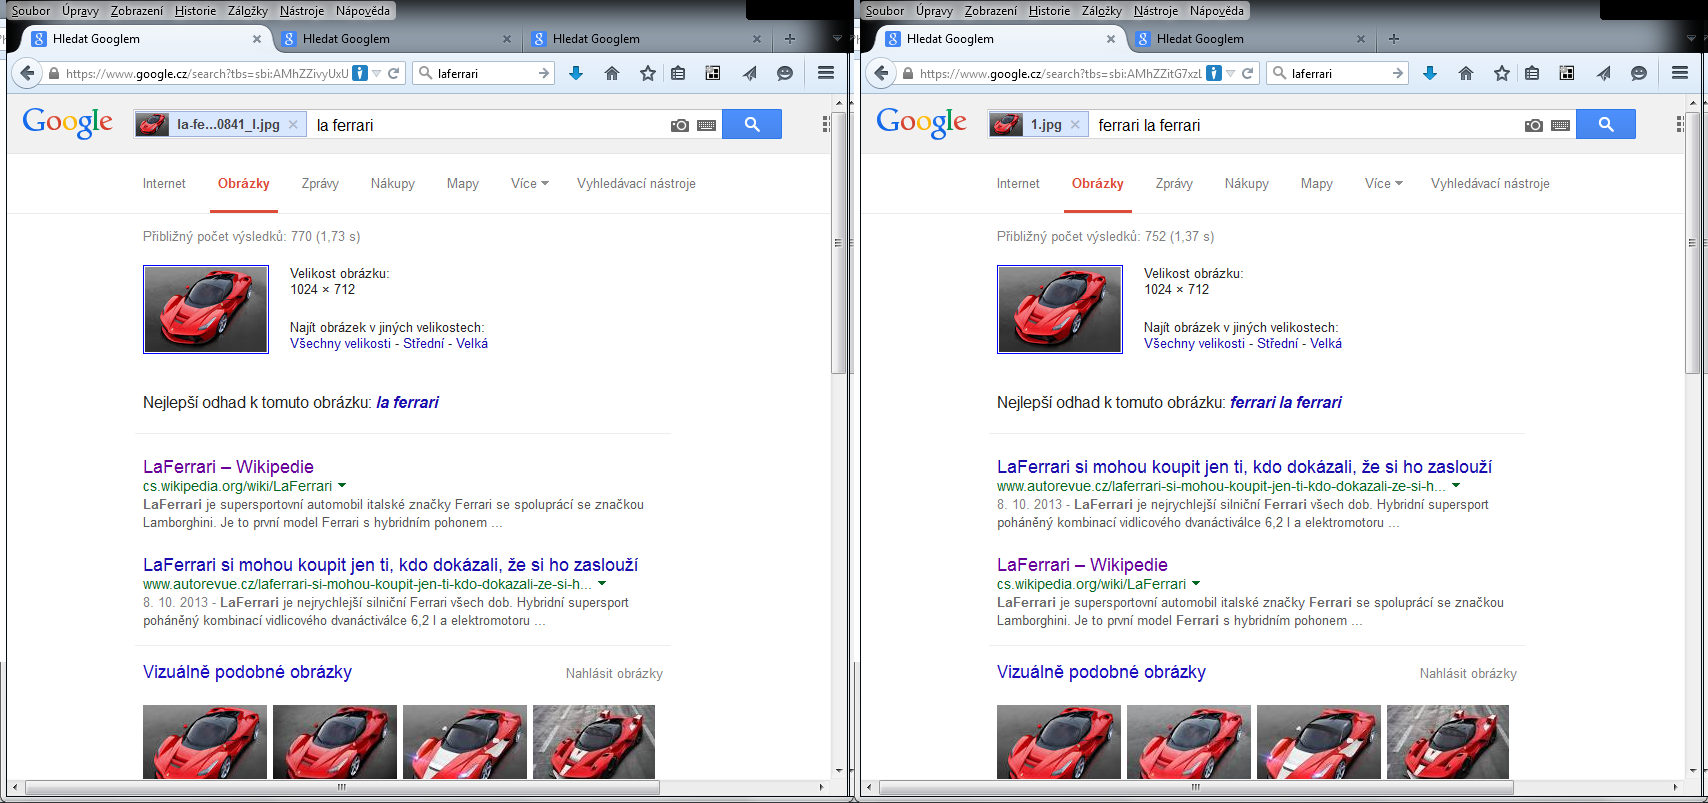Bookmark this page with star in right window
This screenshot has width=1708, height=803.
[1502, 73]
